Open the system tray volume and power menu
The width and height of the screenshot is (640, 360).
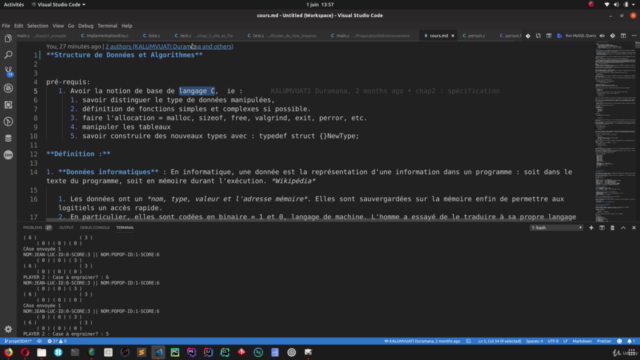tap(620, 4)
